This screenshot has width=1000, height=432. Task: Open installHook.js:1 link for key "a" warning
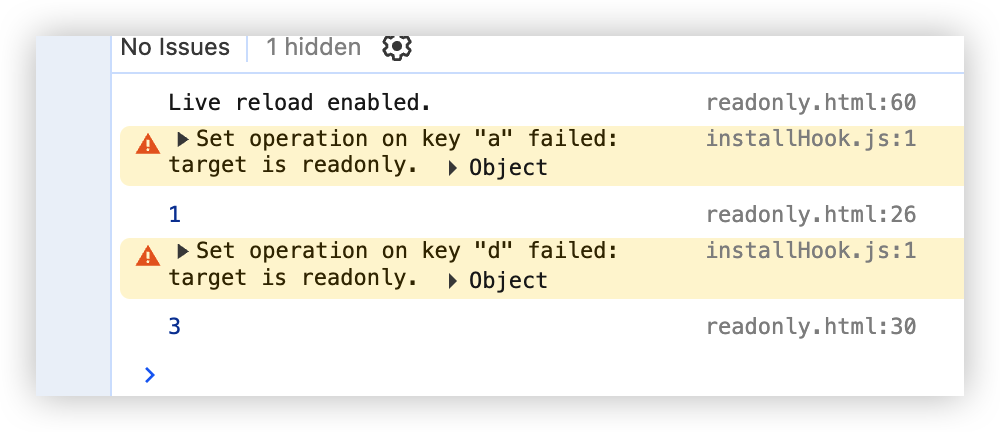pos(810,139)
